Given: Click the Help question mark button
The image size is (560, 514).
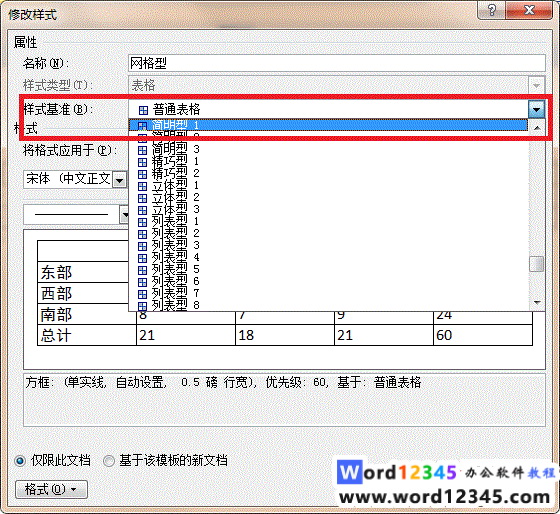Looking at the screenshot, I should pos(491,10).
